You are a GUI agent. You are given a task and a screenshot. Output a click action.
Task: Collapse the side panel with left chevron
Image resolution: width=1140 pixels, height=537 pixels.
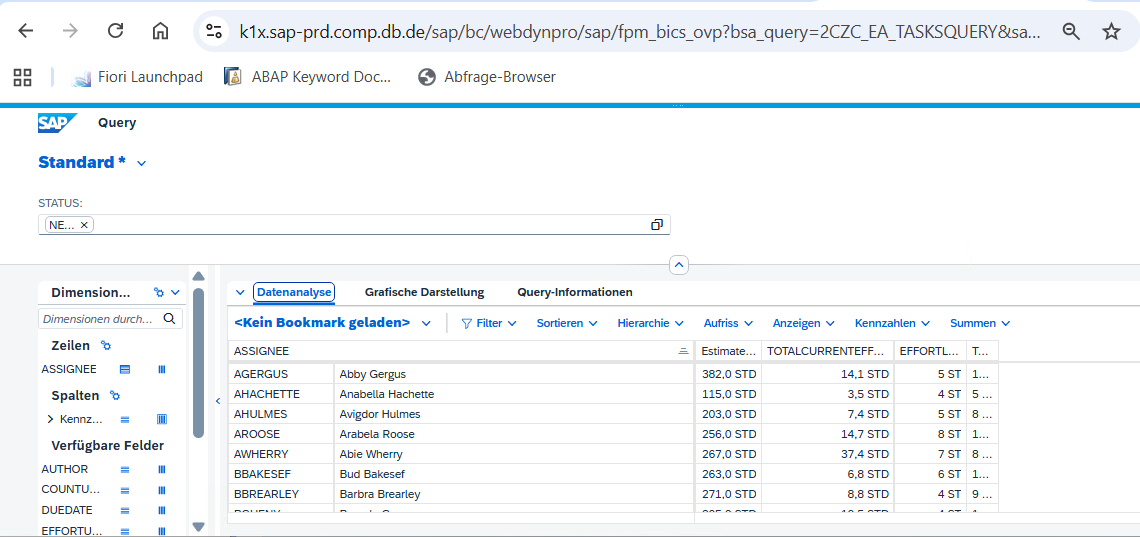click(x=217, y=400)
